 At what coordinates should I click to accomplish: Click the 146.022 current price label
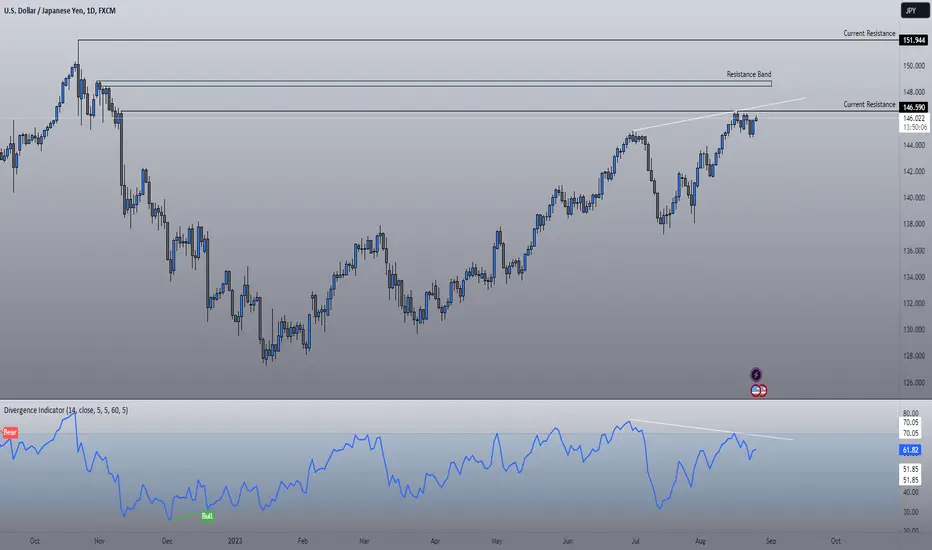pyautogui.click(x=914, y=118)
